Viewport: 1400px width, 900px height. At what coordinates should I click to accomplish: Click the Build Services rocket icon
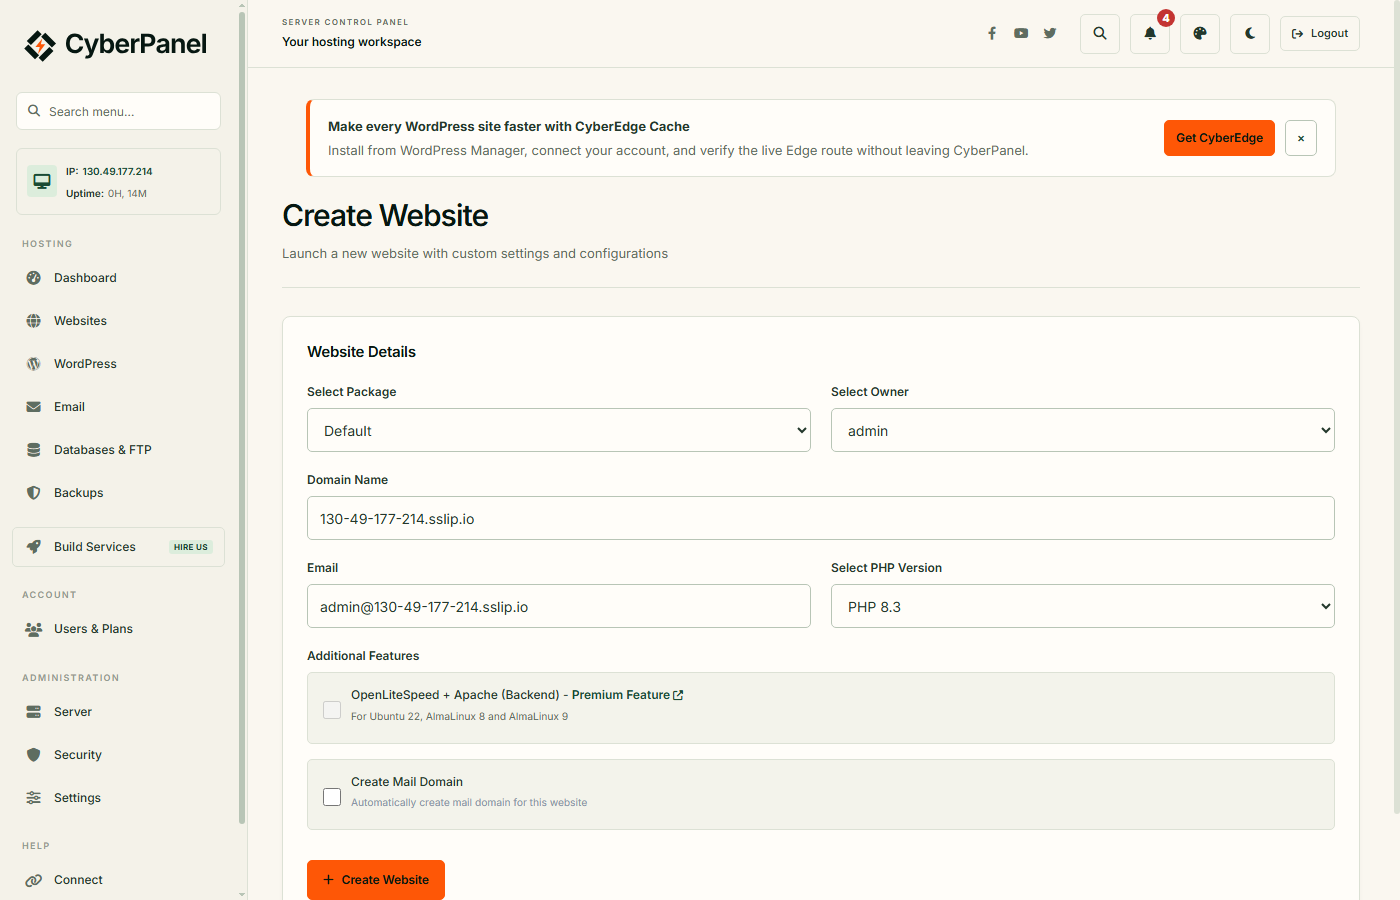(34, 547)
